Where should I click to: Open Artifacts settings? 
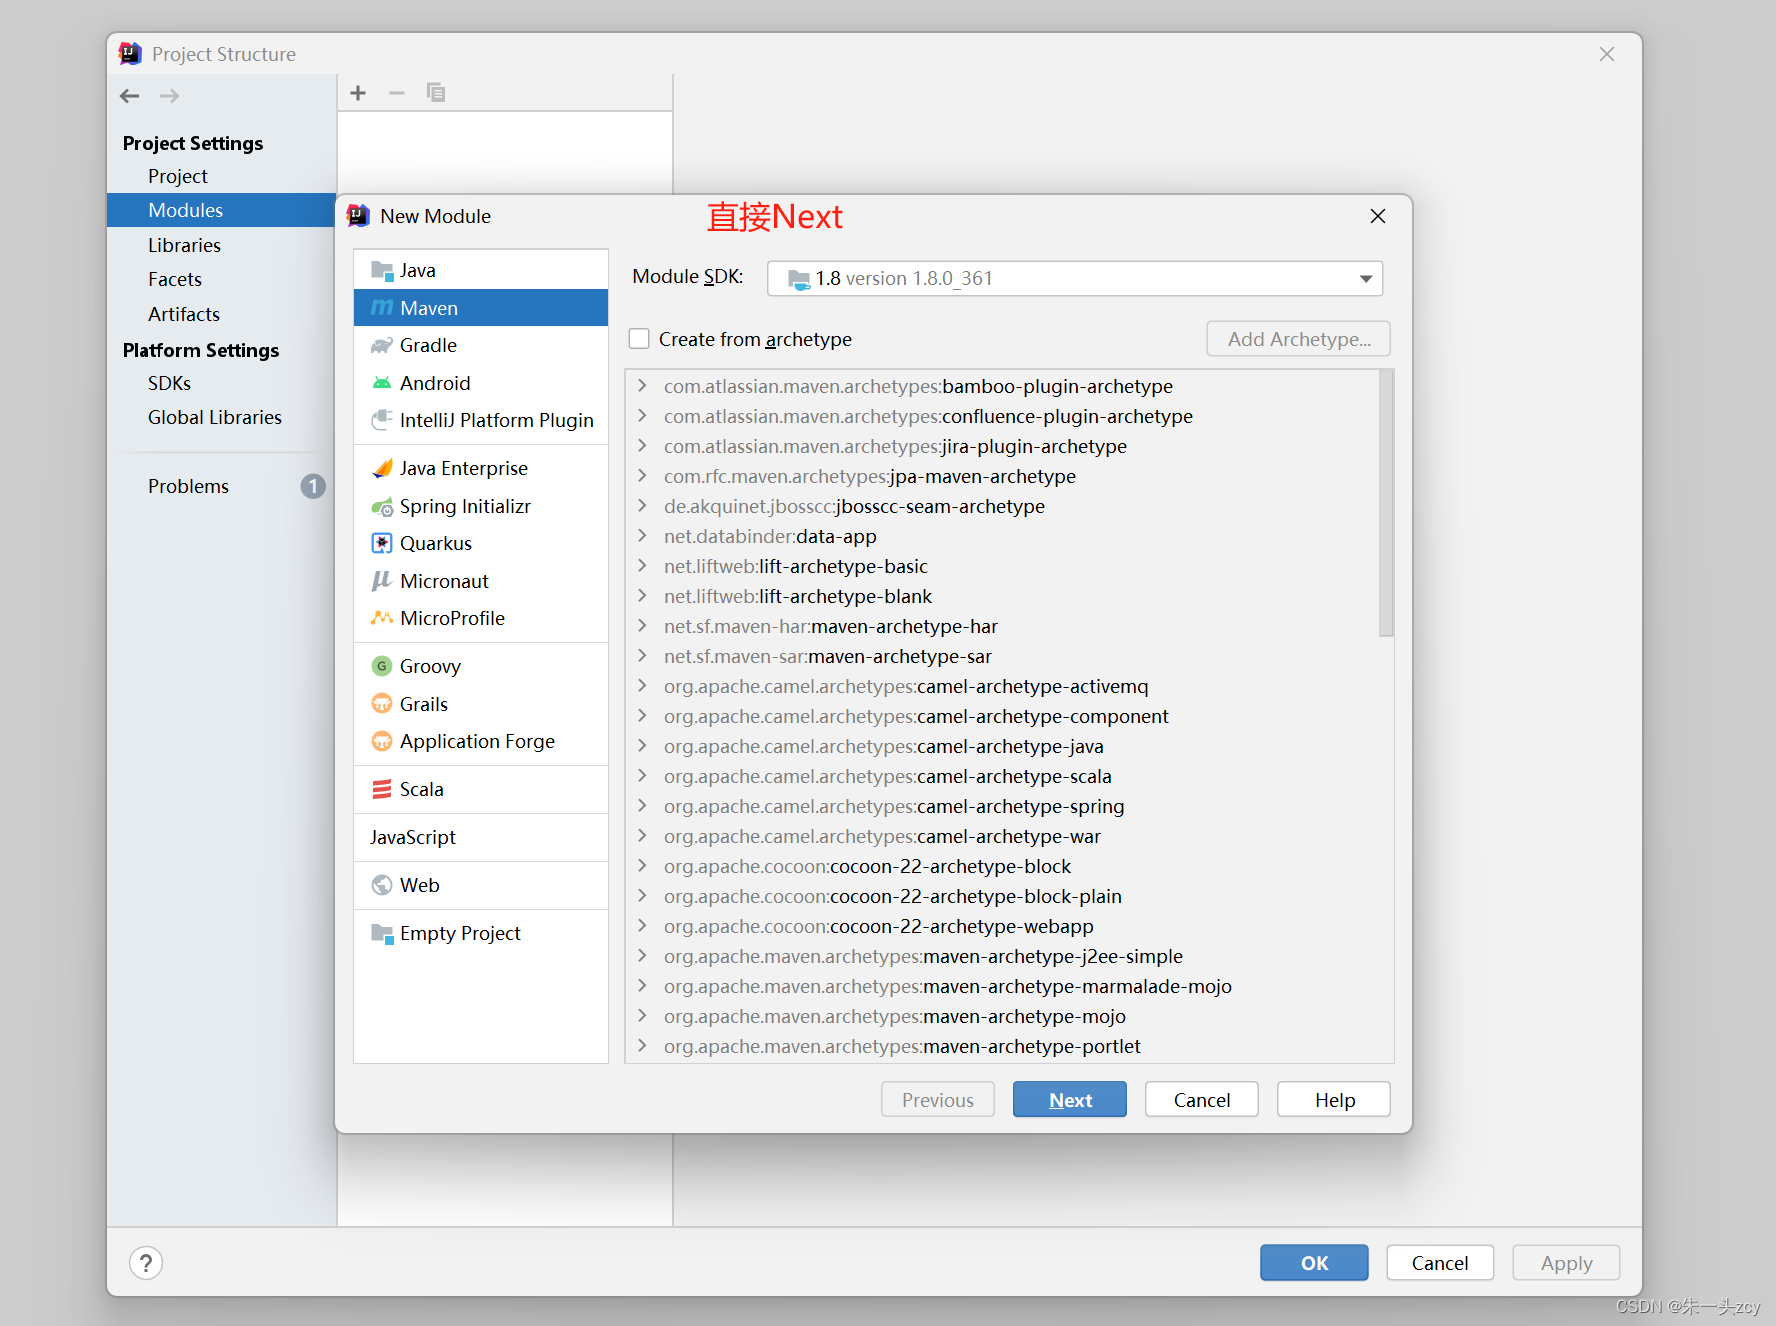pos(221,314)
